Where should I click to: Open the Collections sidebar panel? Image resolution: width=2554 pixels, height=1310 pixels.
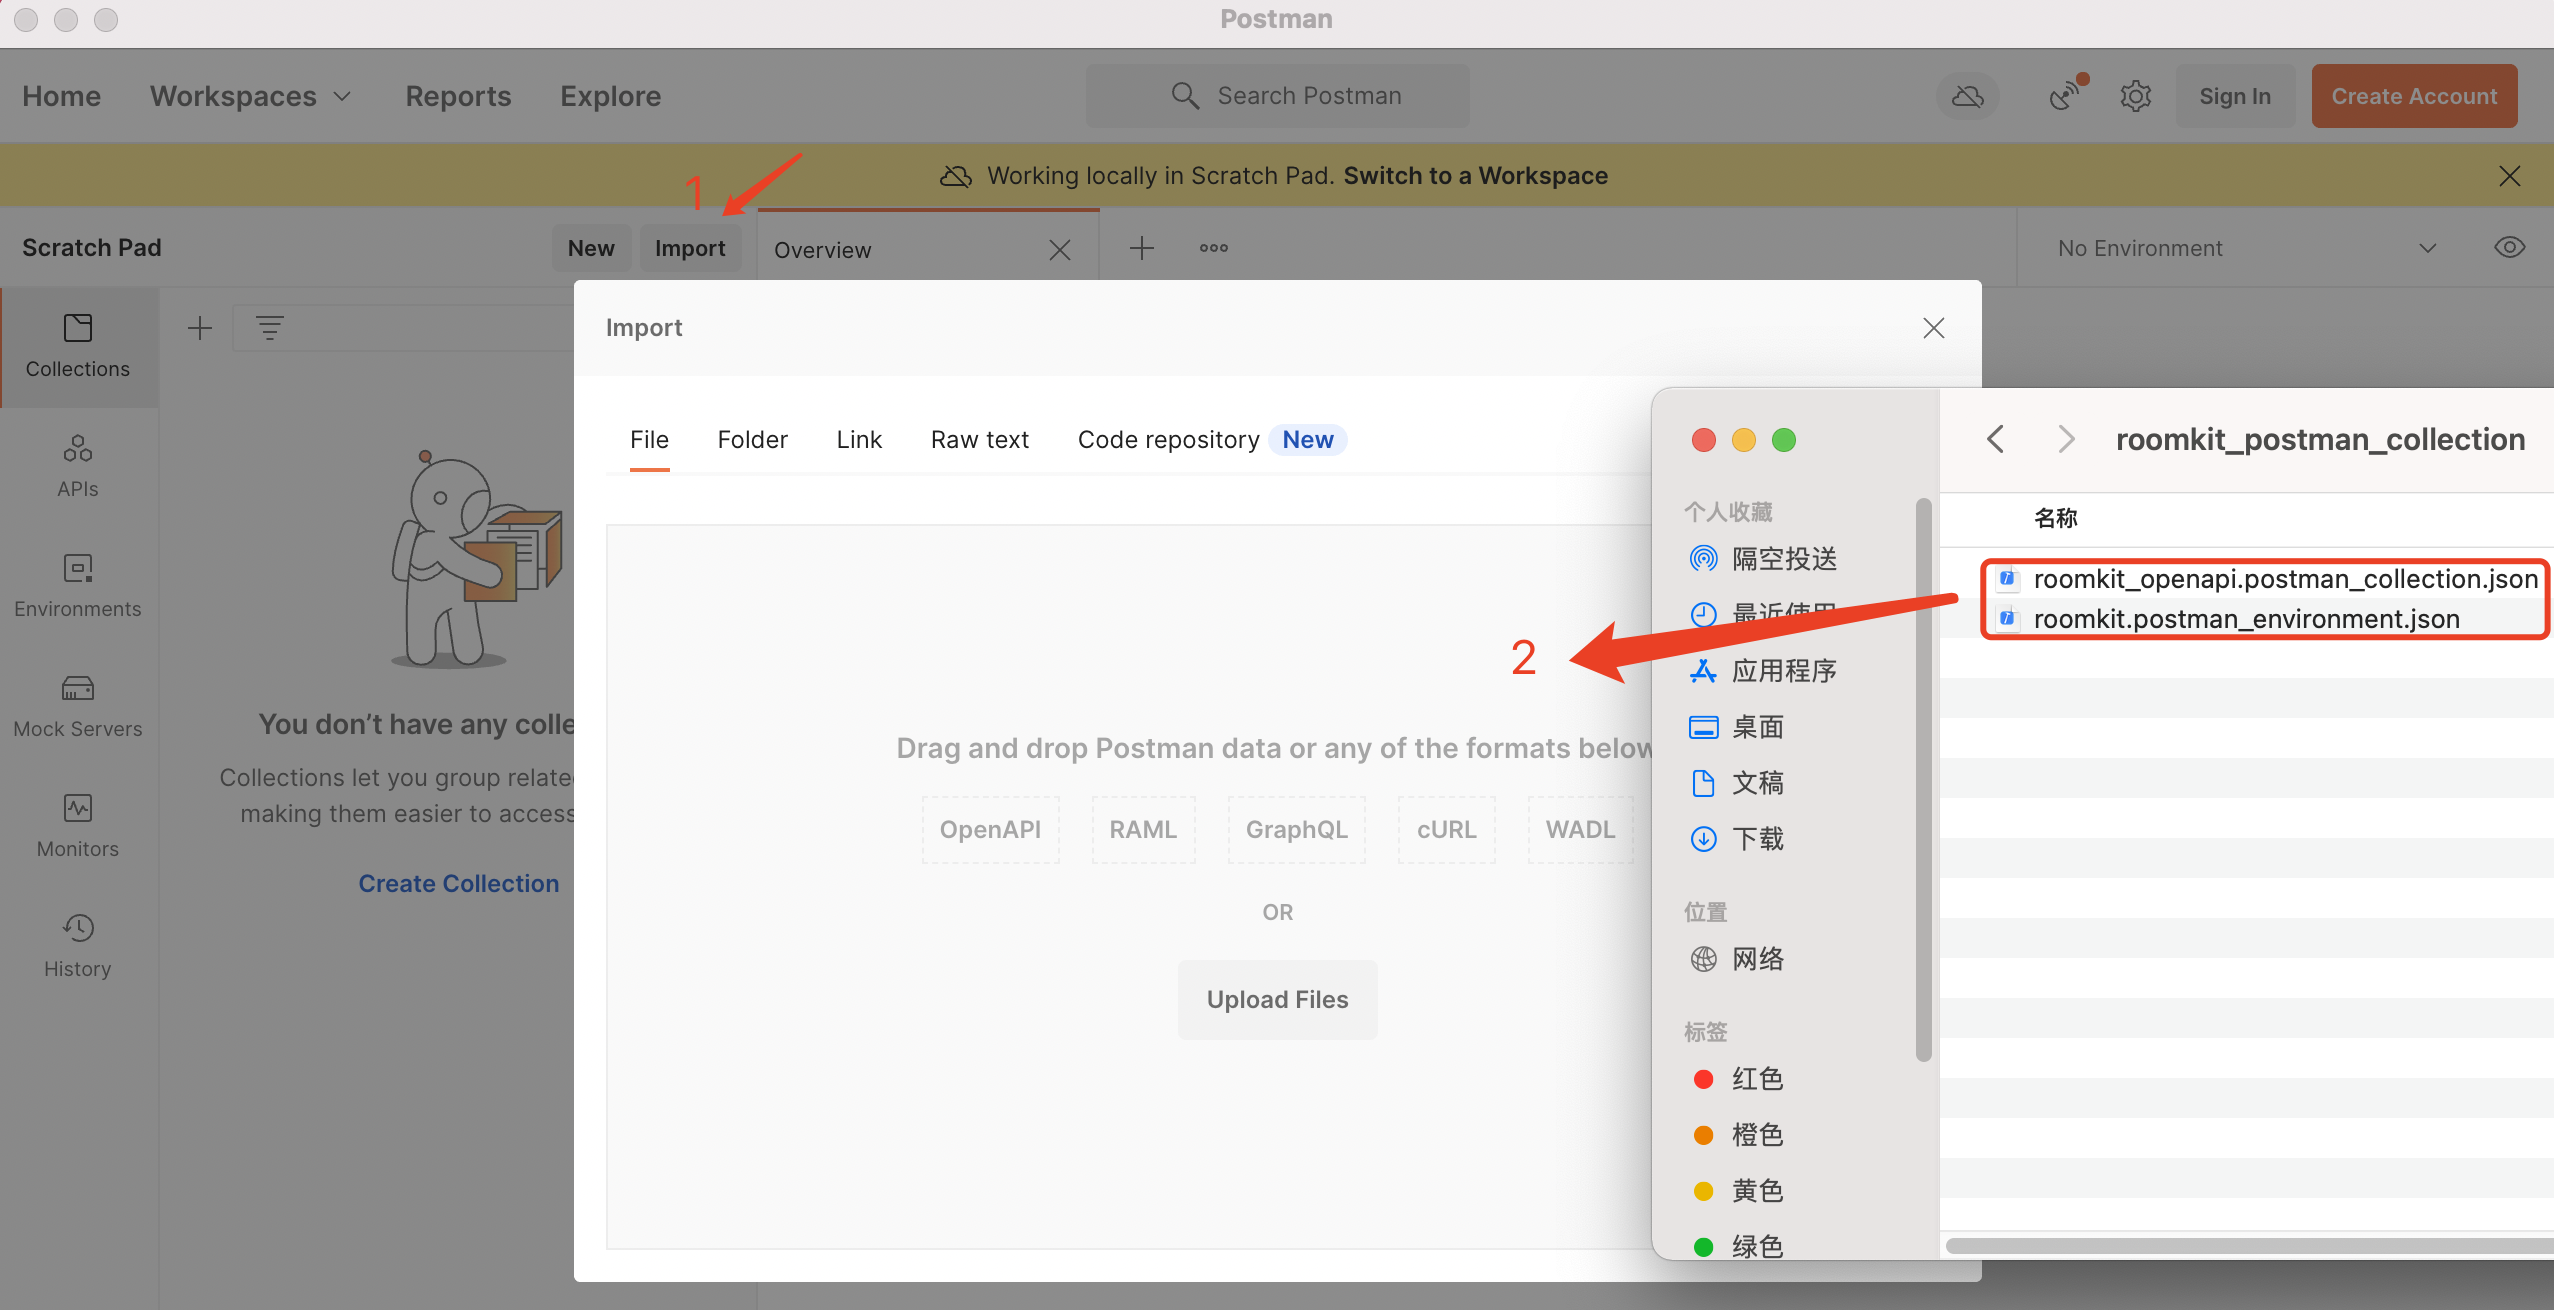tap(78, 346)
